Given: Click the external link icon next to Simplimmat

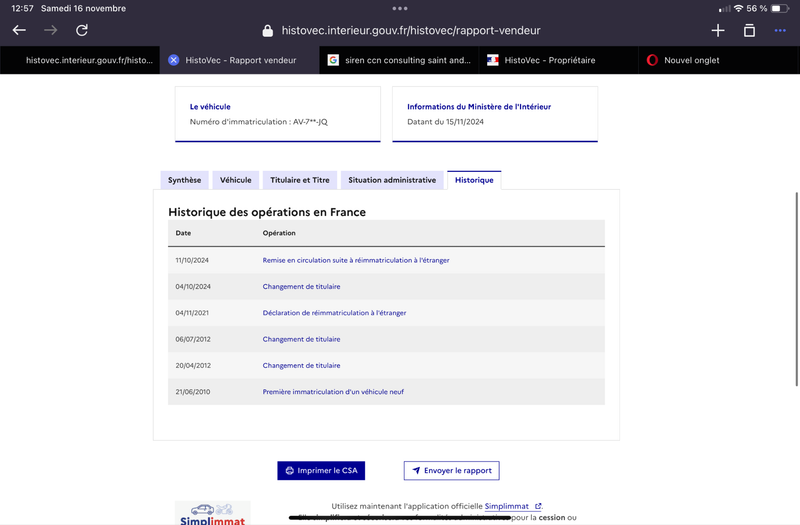Looking at the screenshot, I should tap(538, 506).
